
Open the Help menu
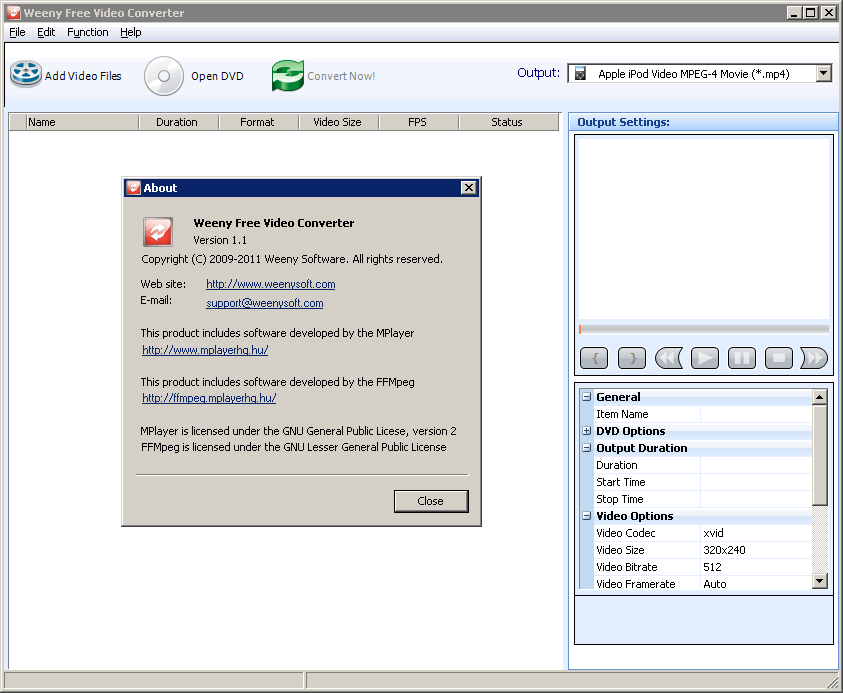[x=131, y=32]
